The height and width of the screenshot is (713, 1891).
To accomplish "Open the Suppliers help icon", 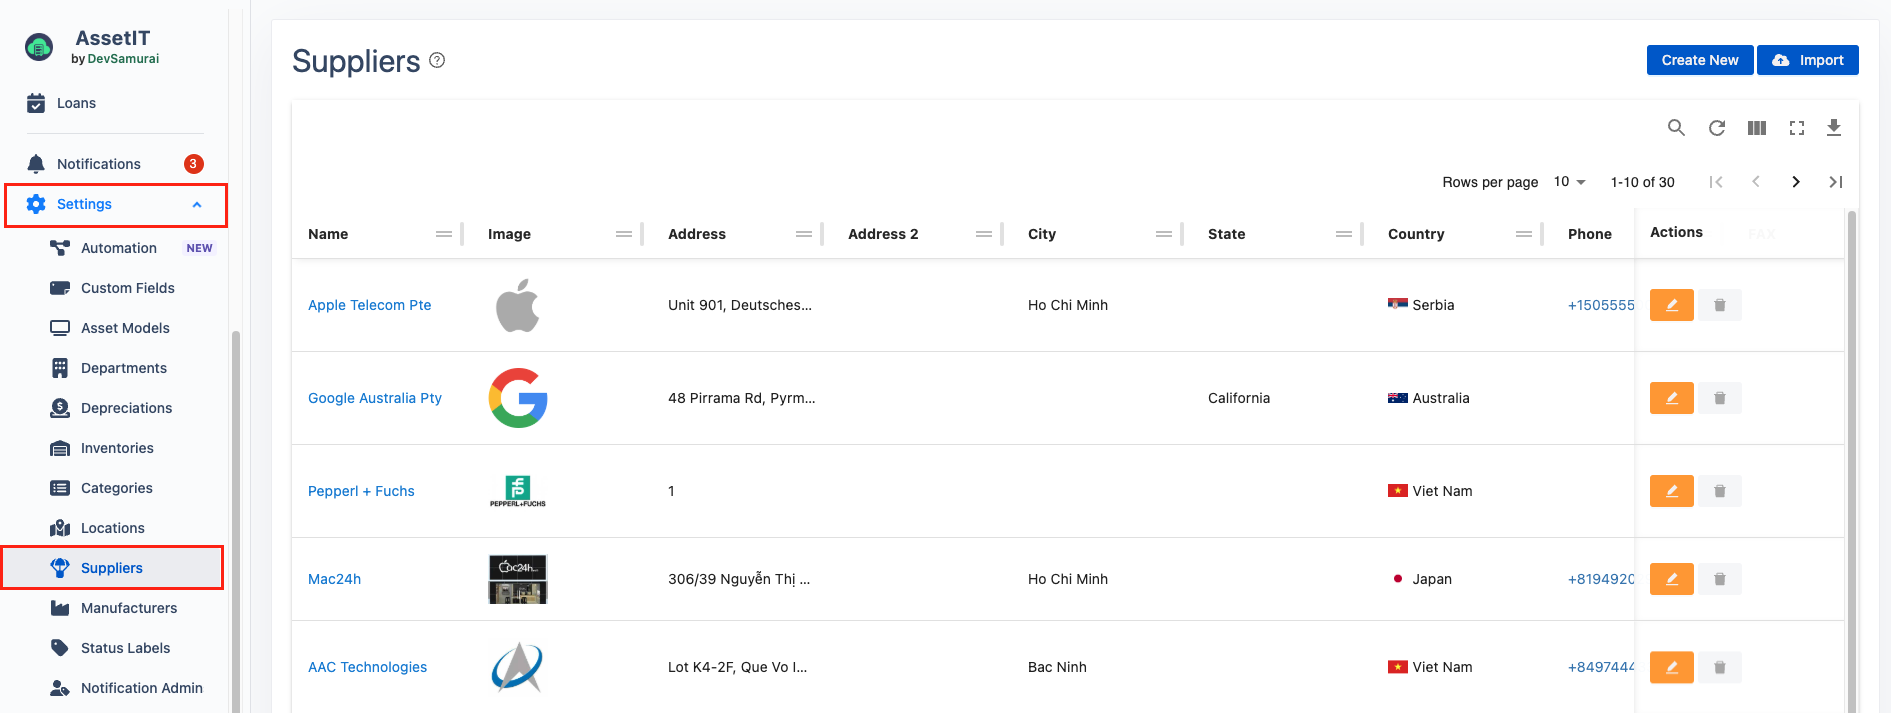I will [x=437, y=61].
